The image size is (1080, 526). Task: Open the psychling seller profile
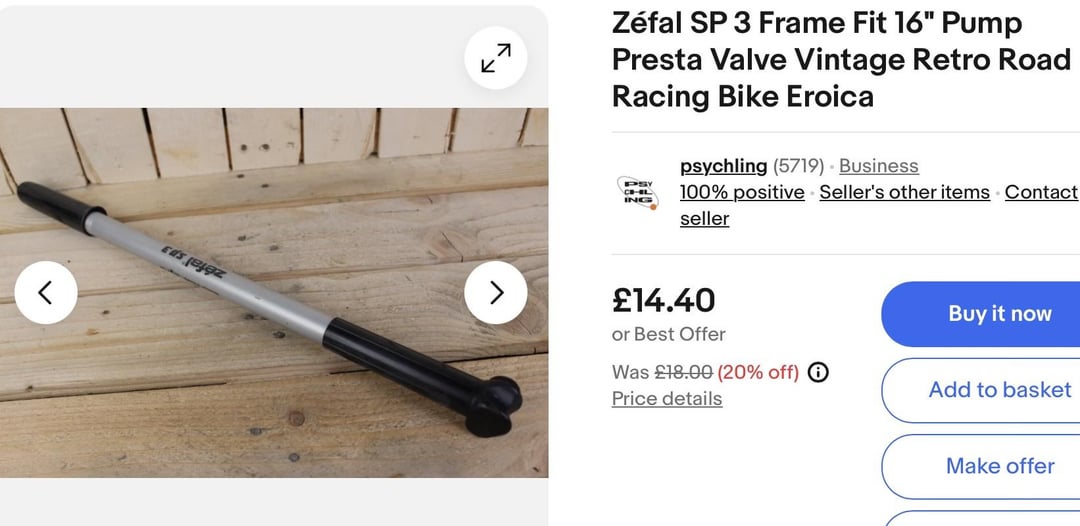[723, 166]
